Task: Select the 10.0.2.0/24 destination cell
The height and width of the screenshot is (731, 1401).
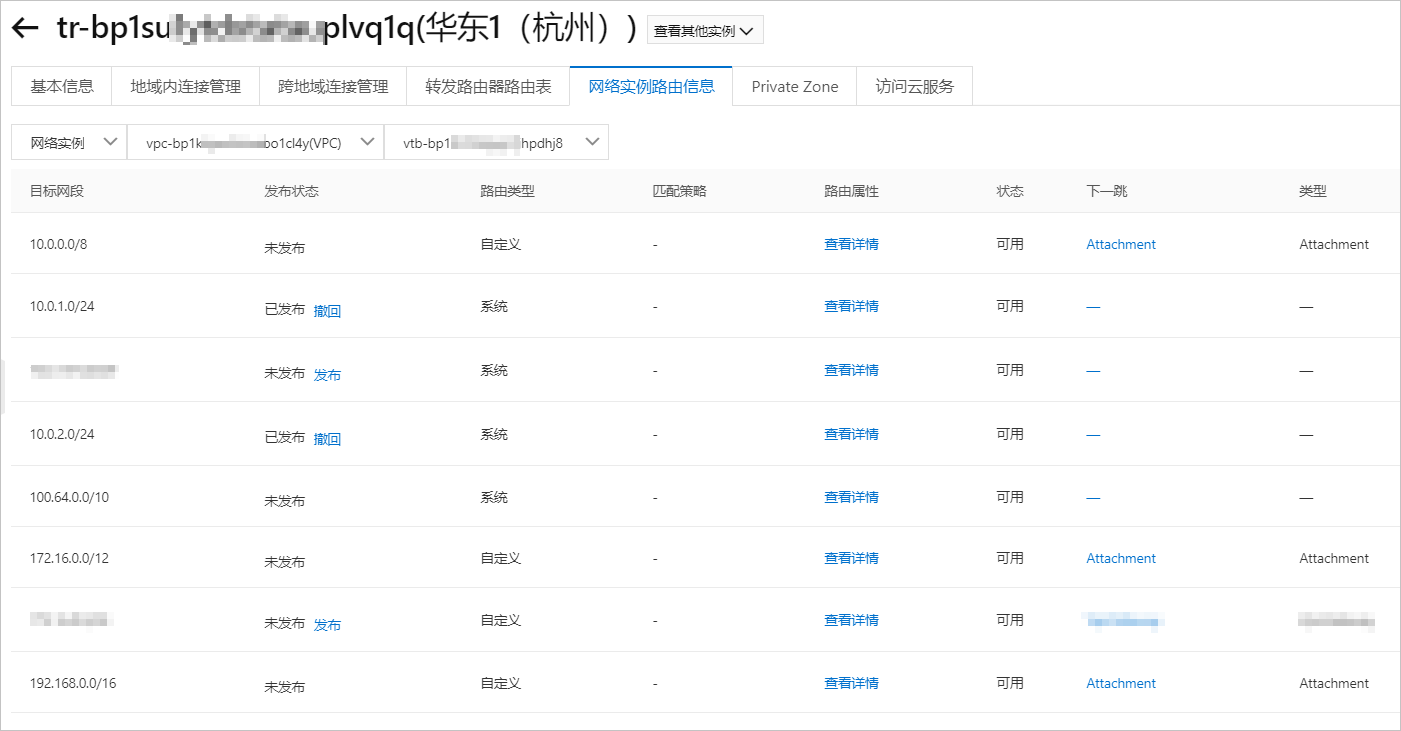Action: pos(62,434)
